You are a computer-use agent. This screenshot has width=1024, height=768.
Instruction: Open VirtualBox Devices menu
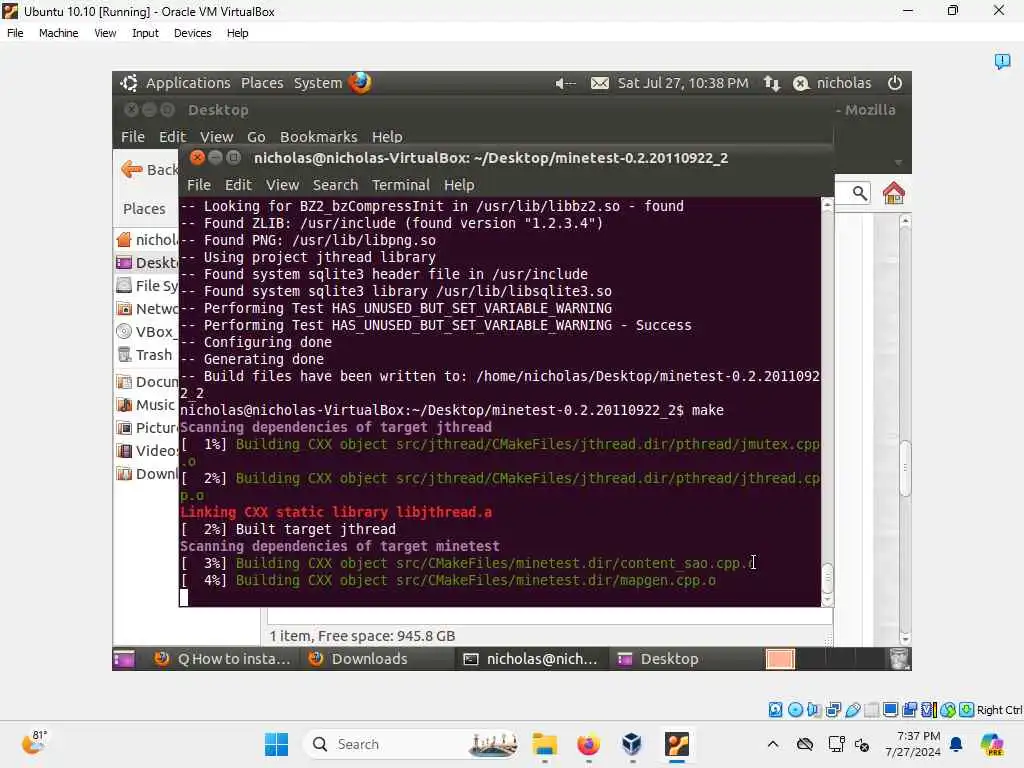click(192, 33)
